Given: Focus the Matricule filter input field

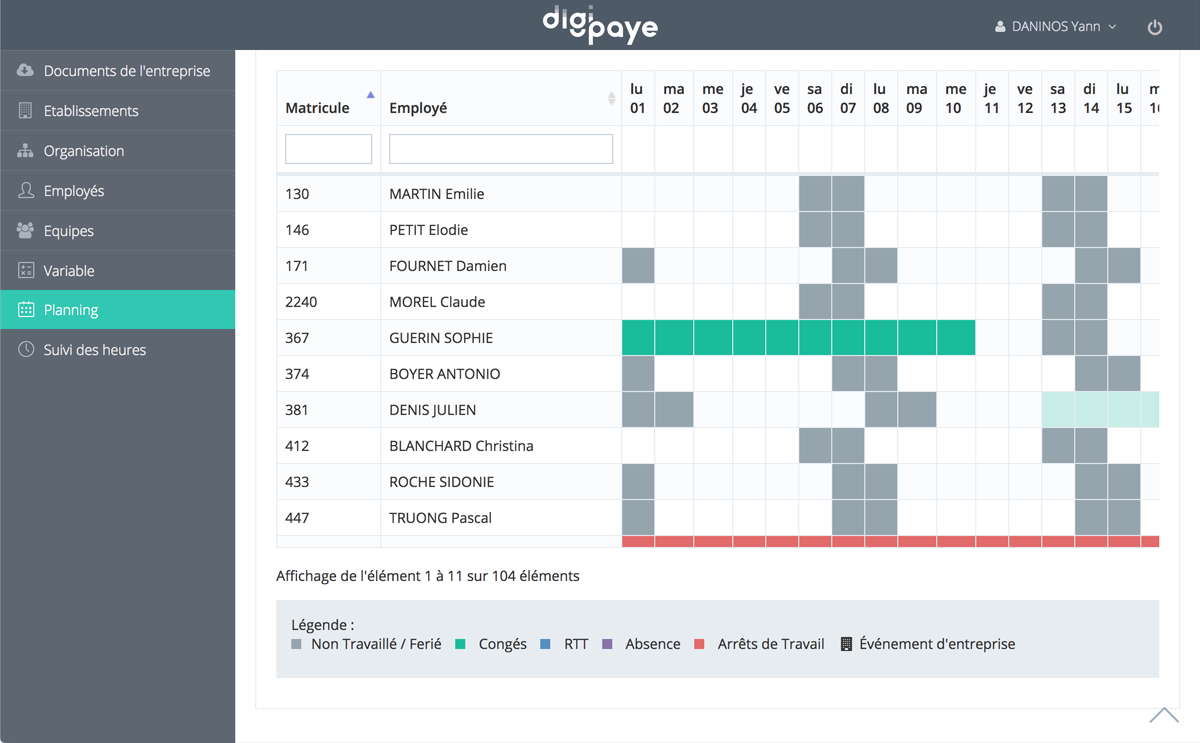Looking at the screenshot, I should click(328, 149).
